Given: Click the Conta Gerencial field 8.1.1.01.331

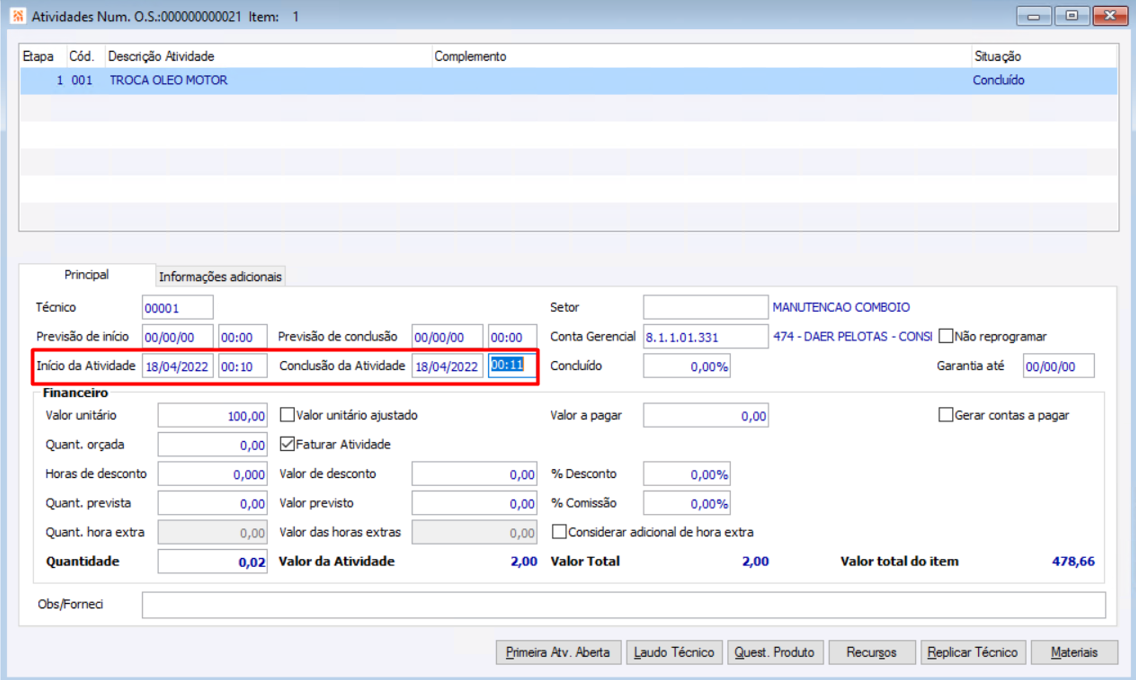Looking at the screenshot, I should click(706, 337).
